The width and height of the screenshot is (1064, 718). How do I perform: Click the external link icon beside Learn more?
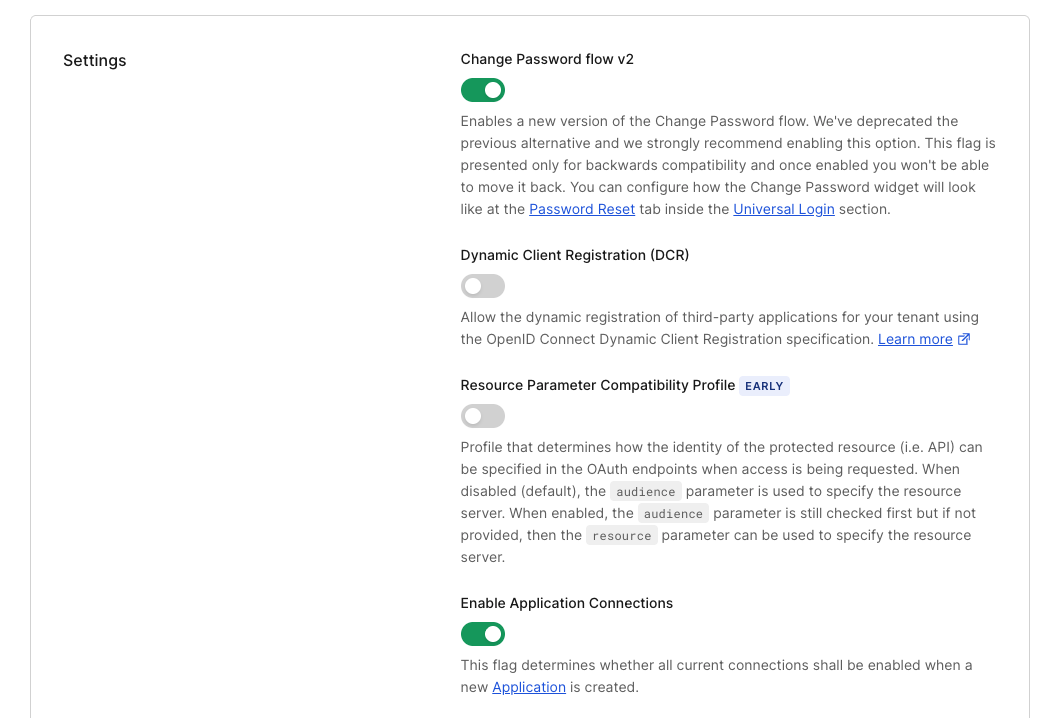click(964, 339)
